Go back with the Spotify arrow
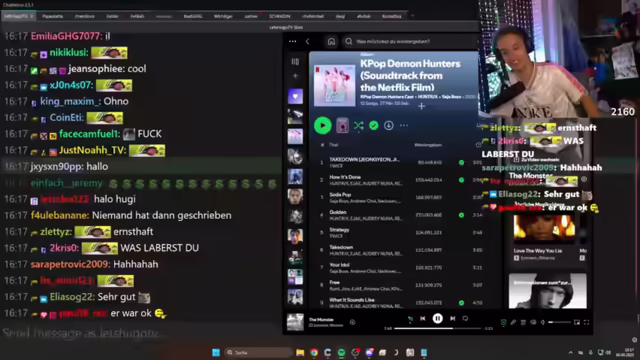 point(308,41)
